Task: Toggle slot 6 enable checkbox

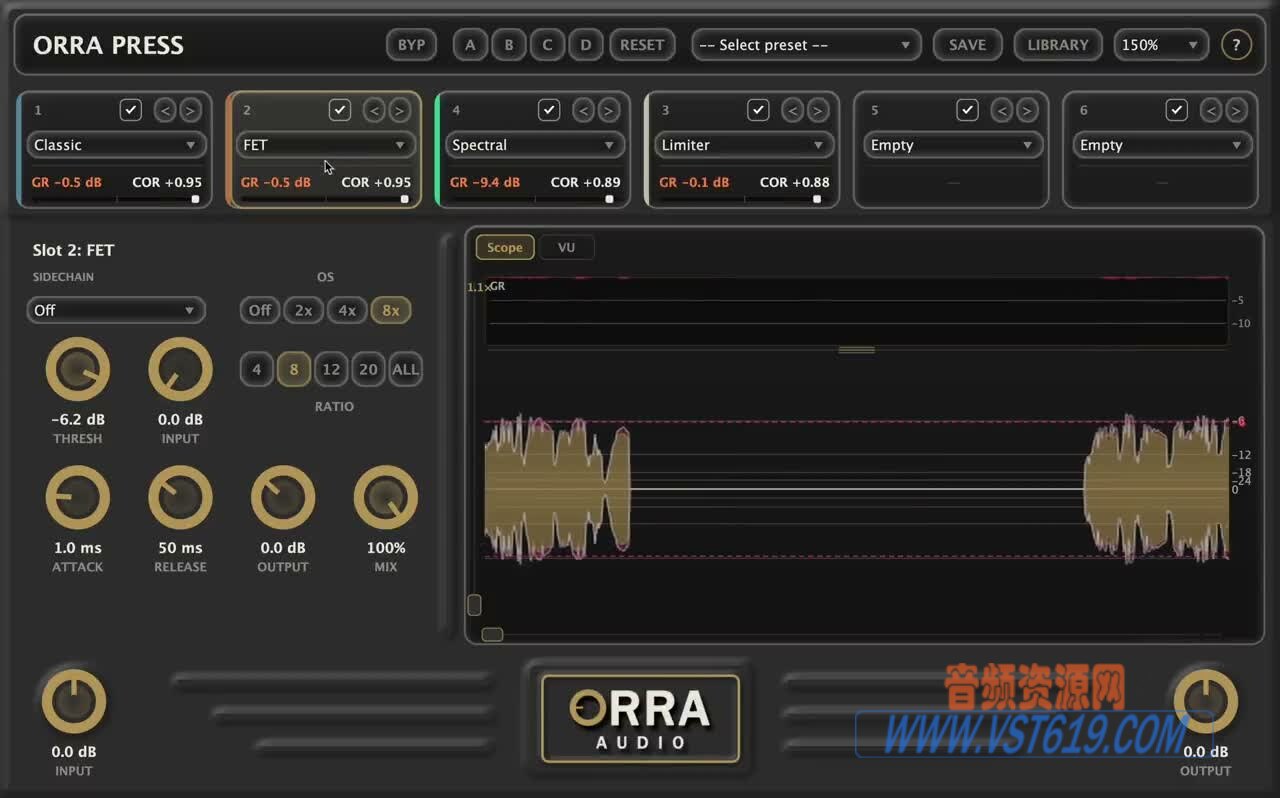Action: (1177, 110)
